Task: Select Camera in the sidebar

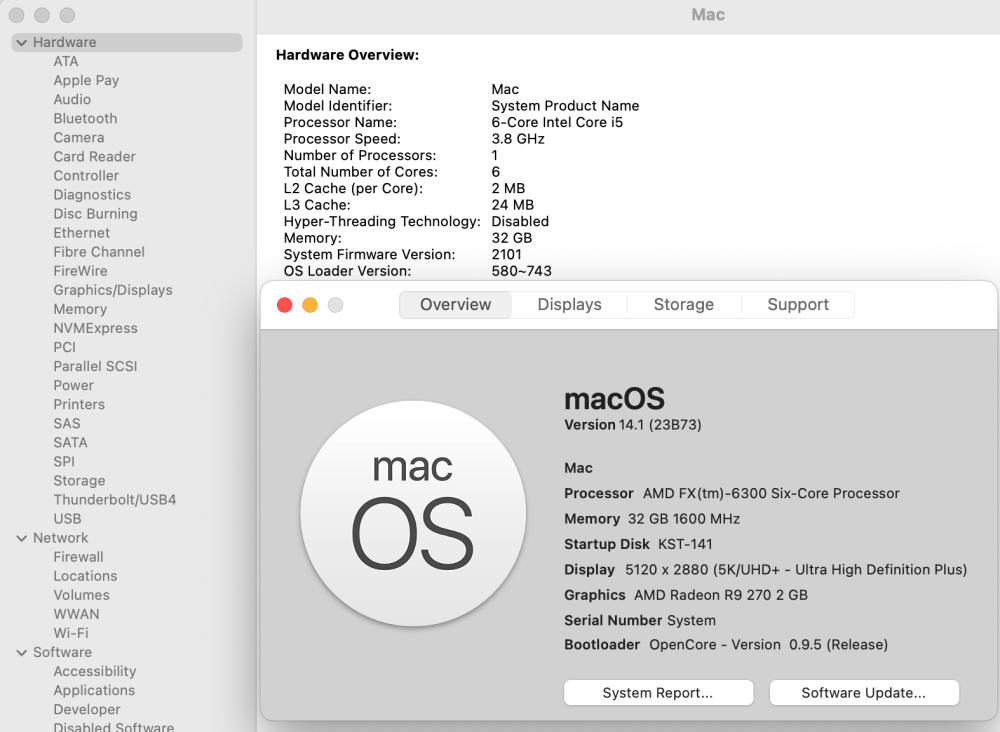Action: (78, 138)
